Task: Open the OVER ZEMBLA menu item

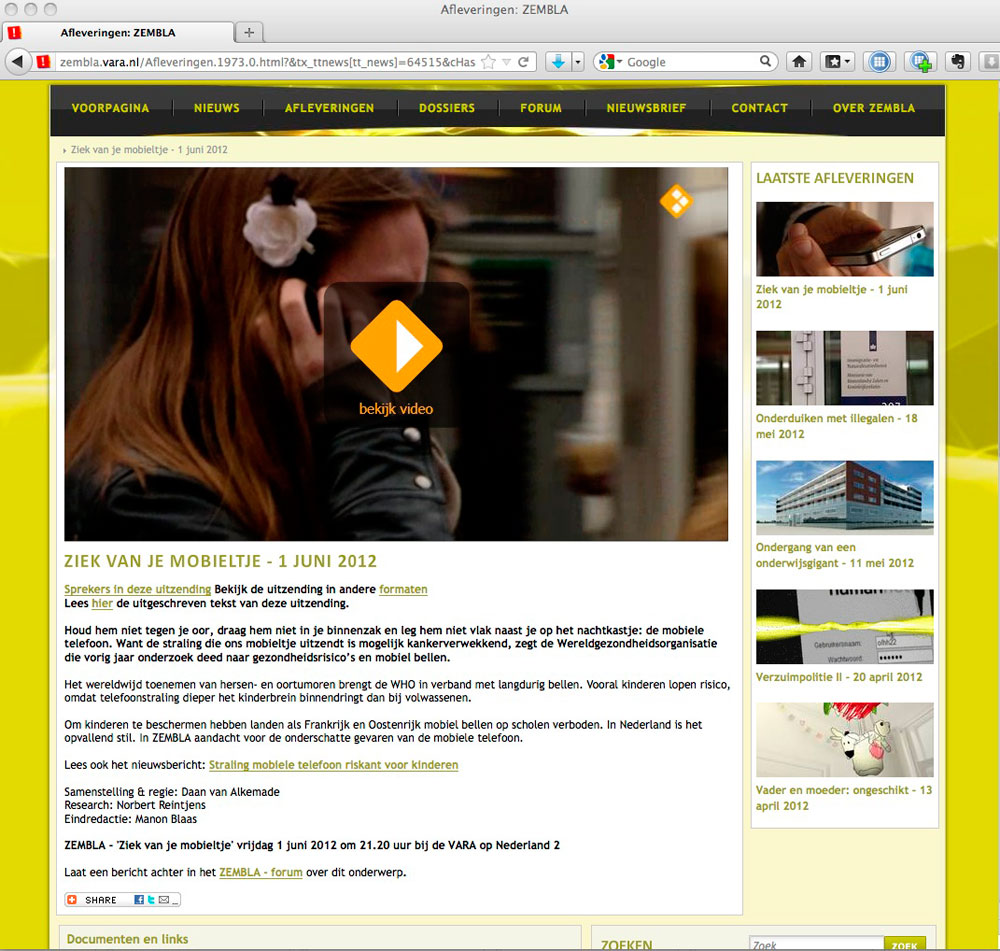Action: pos(874,108)
